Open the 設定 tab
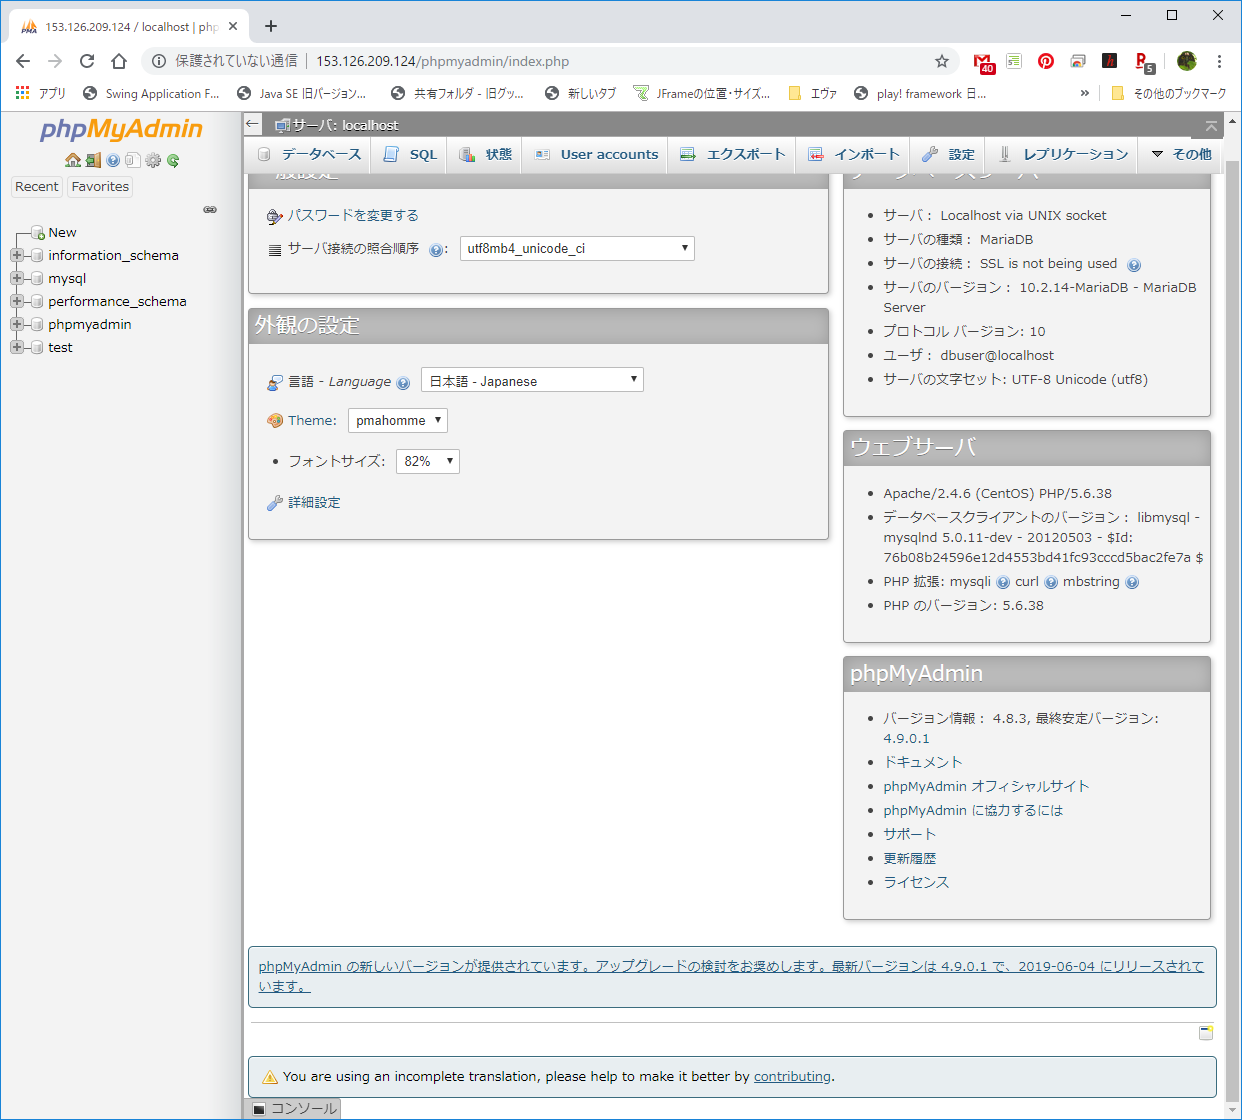The image size is (1242, 1120). [948, 154]
